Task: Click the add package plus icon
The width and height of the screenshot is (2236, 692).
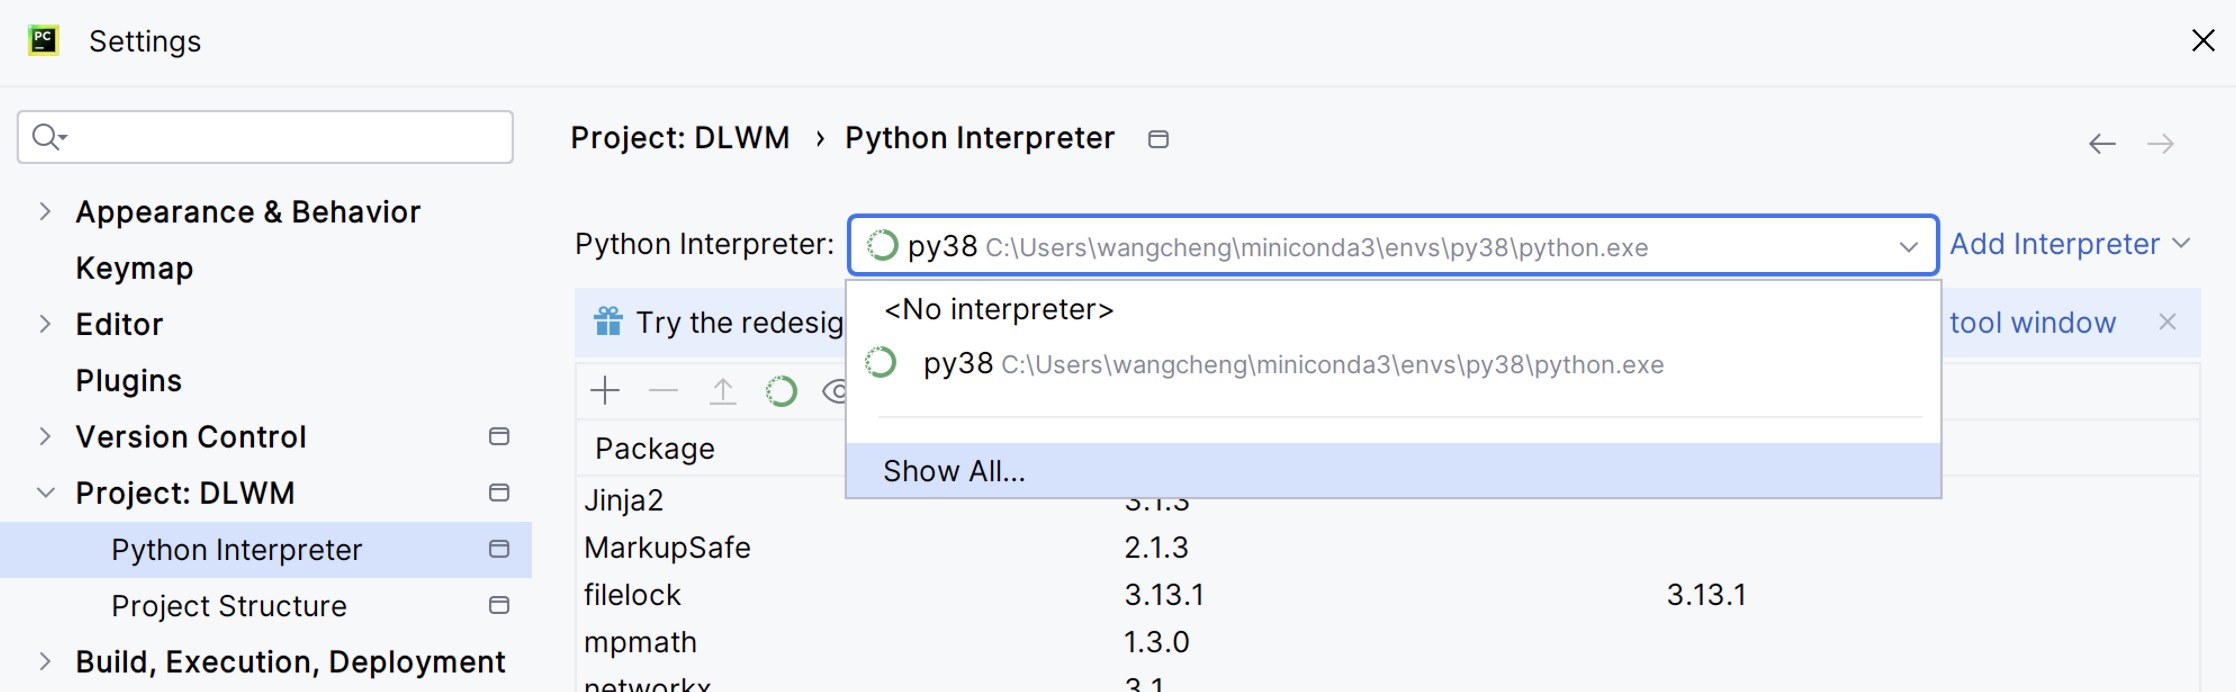Action: click(x=605, y=391)
